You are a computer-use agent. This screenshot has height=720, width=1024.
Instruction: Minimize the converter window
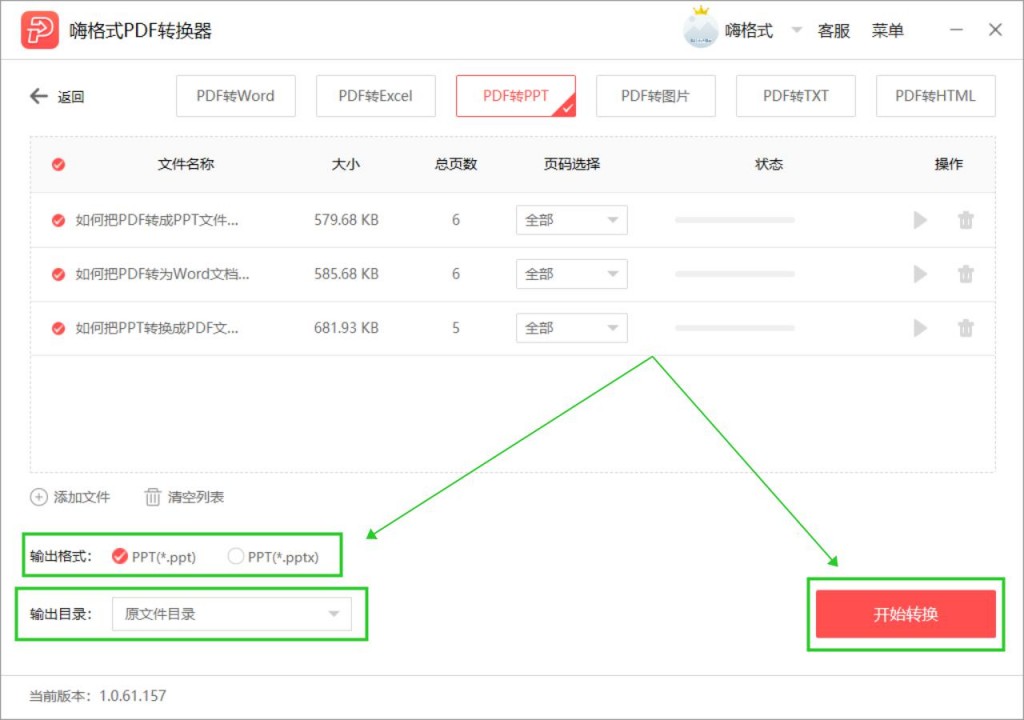coord(956,30)
